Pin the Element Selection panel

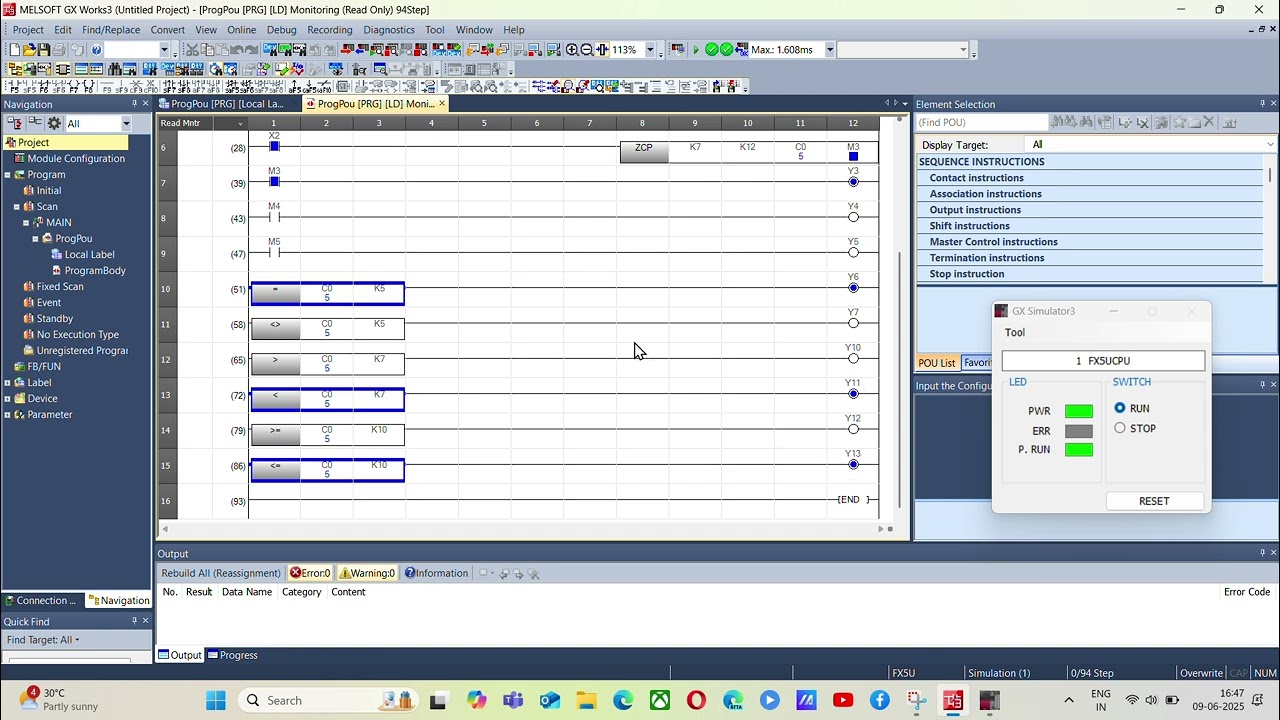(1260, 104)
